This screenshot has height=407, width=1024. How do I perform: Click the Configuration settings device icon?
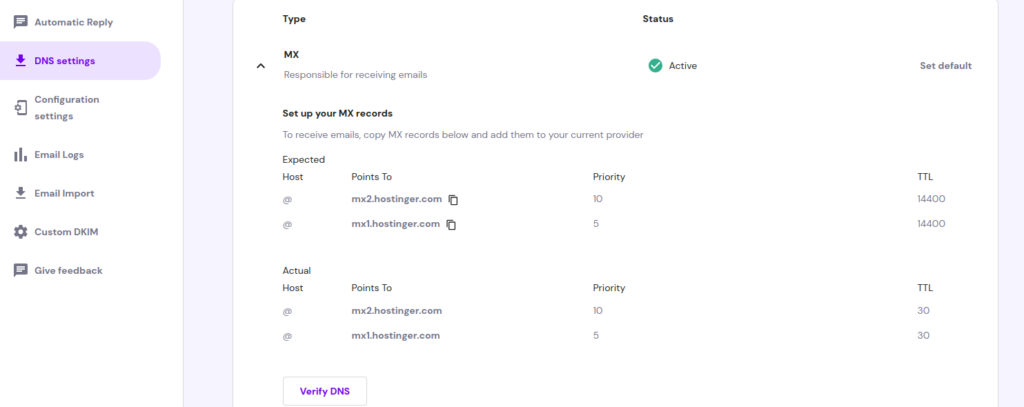21,108
